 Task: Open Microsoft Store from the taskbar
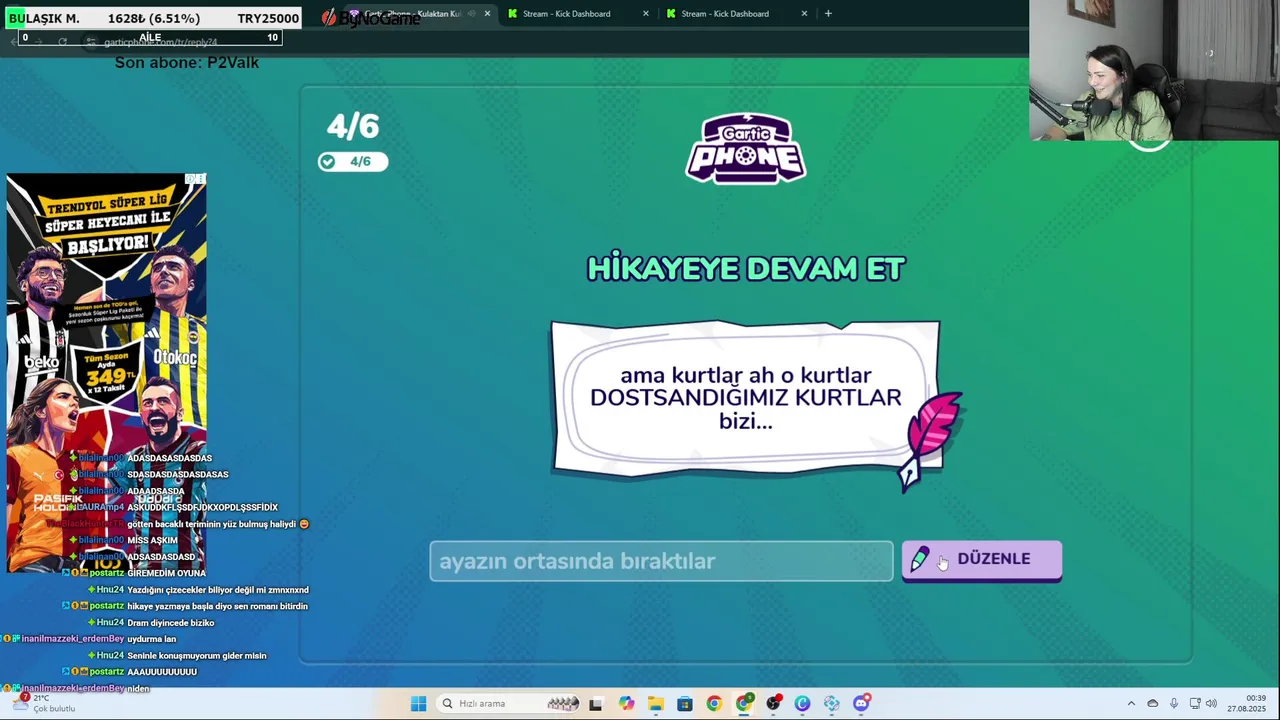pyautogui.click(x=684, y=704)
